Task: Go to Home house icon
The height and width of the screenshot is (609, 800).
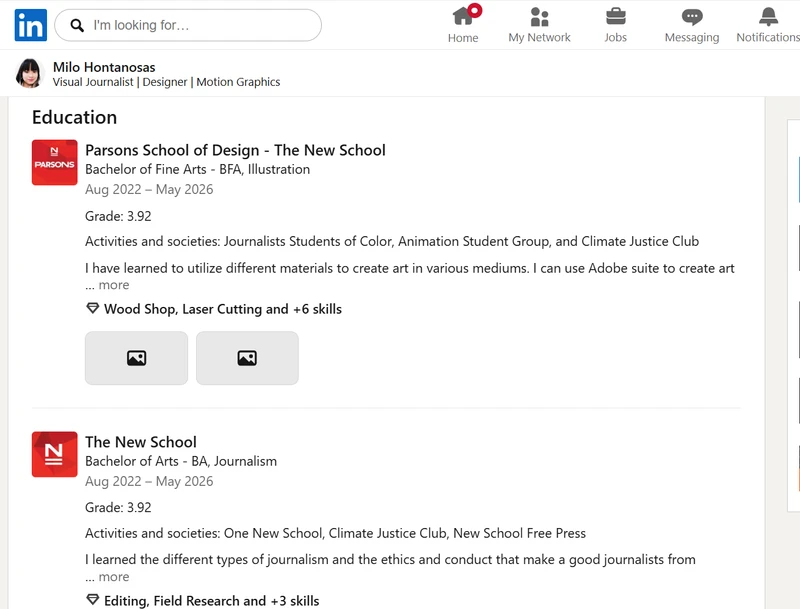Action: 463,16
